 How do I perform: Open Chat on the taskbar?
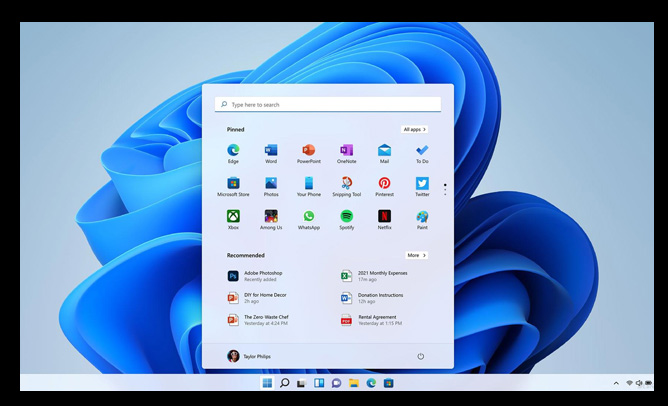336,383
